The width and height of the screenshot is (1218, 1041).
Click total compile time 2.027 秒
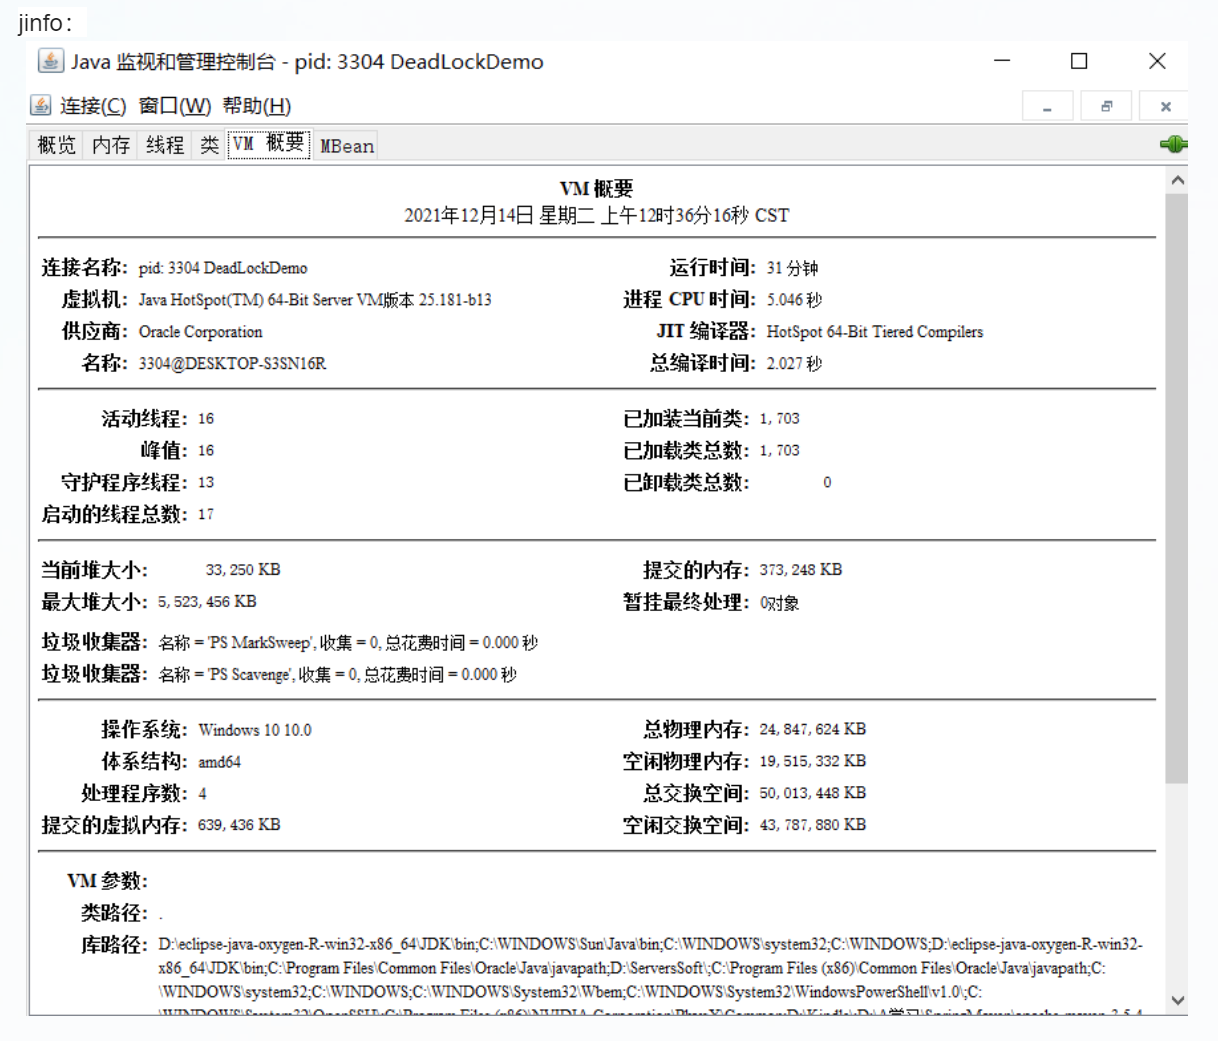click(794, 364)
